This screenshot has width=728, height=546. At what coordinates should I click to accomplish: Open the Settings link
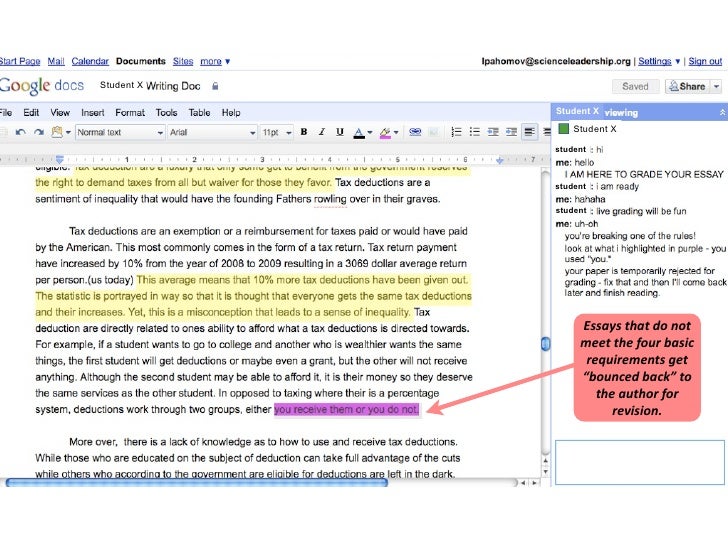pos(655,61)
